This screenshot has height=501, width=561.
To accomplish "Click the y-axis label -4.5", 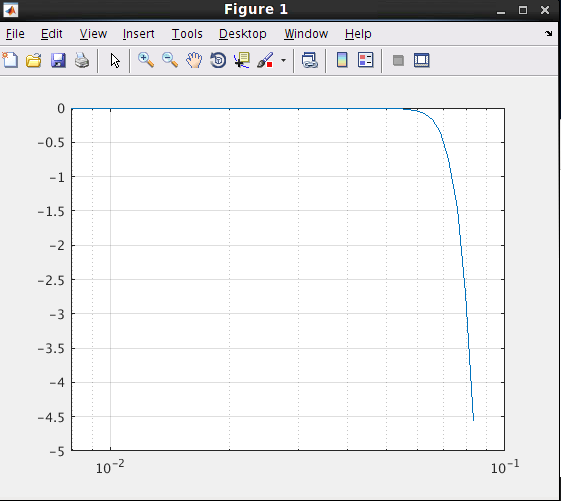I will coord(52,417).
